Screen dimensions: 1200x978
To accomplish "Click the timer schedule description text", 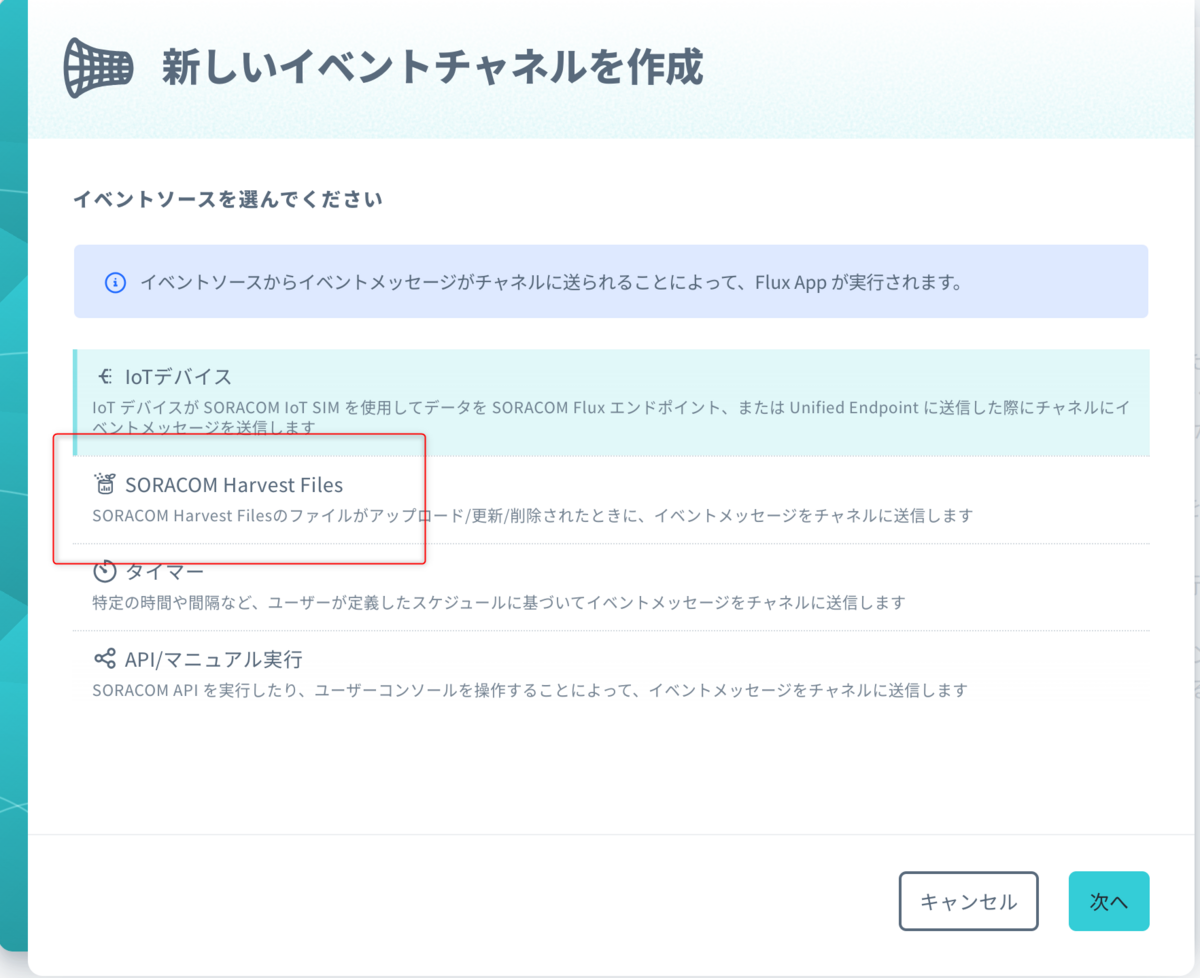I will [498, 603].
